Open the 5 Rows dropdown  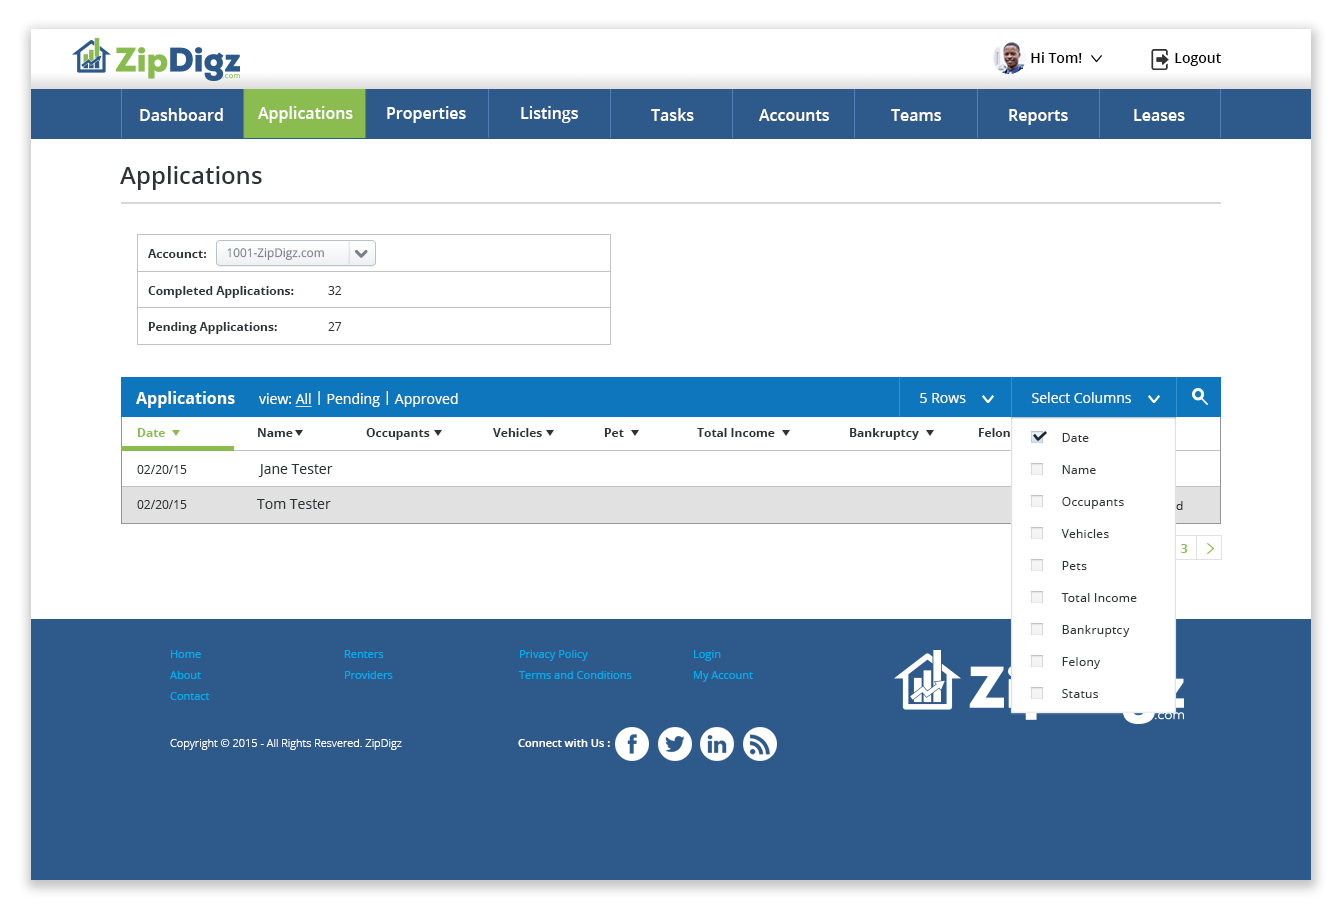tap(956, 398)
